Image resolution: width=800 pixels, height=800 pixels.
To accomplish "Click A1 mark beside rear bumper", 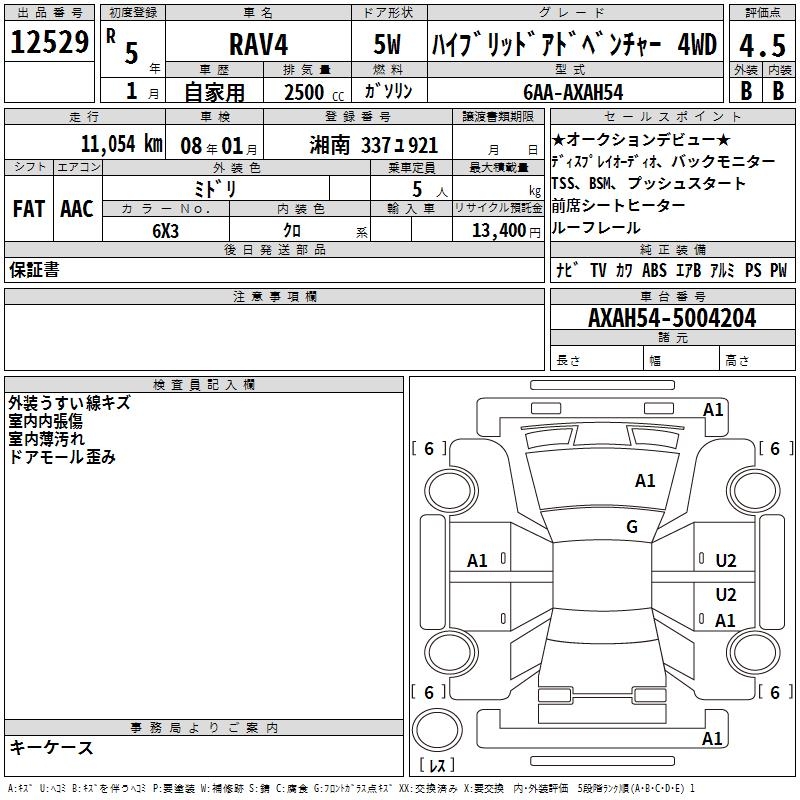I will click(x=712, y=738).
